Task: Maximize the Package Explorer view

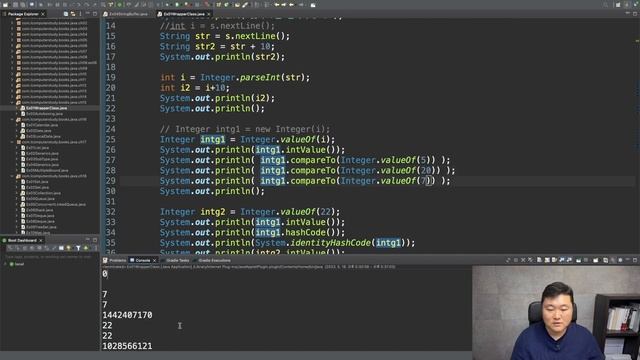Action: [95, 14]
